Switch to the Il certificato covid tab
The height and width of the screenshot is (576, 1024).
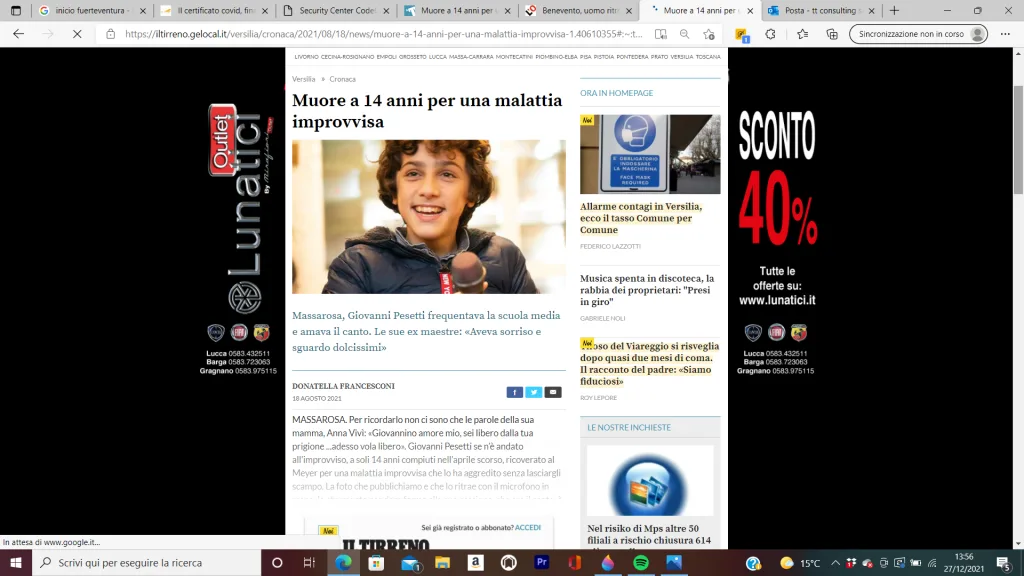point(212,10)
